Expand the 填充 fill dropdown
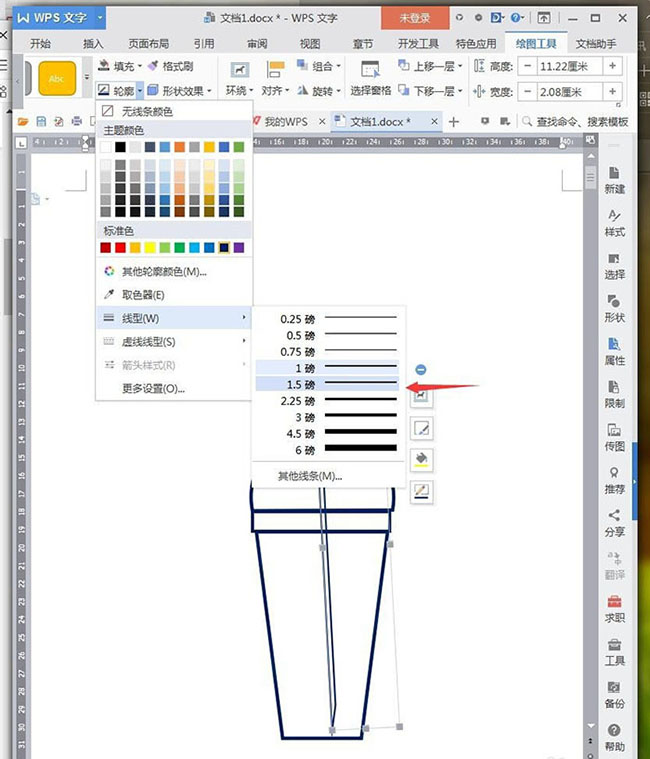The image size is (650, 759). tap(140, 66)
